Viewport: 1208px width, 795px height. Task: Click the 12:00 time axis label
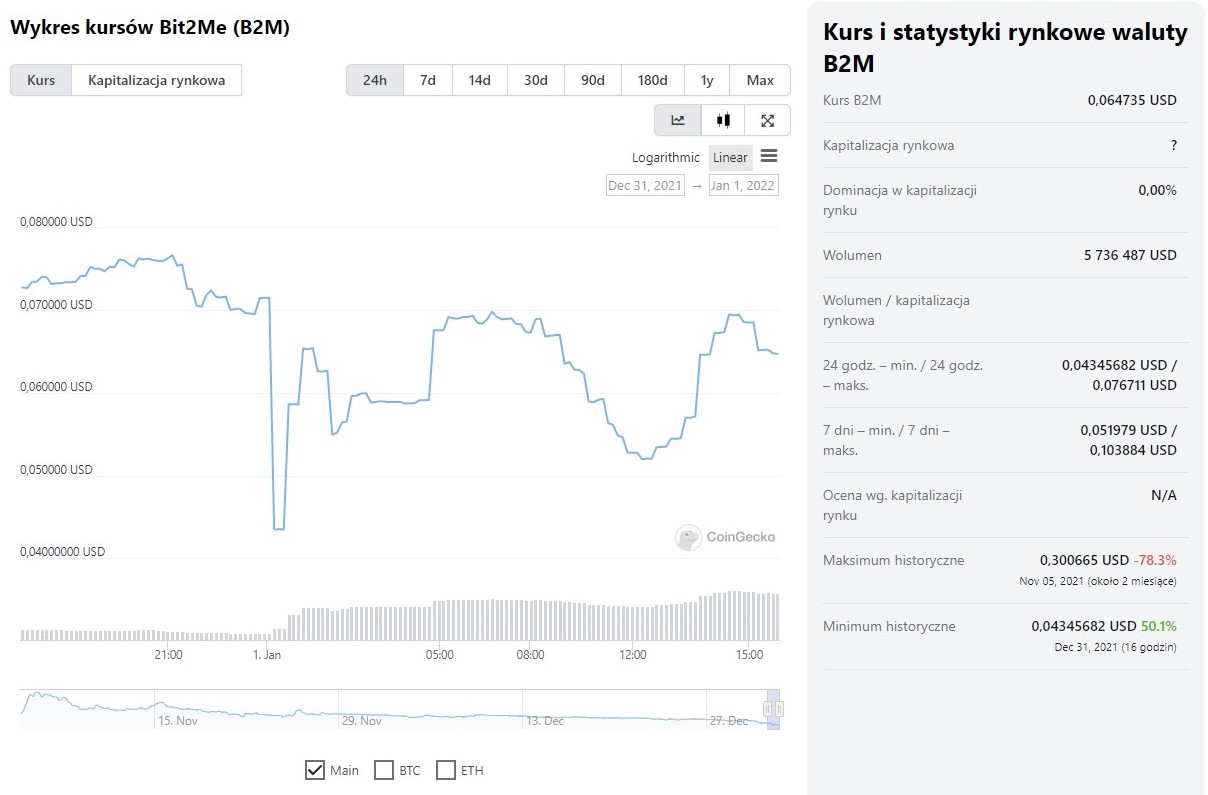633,655
